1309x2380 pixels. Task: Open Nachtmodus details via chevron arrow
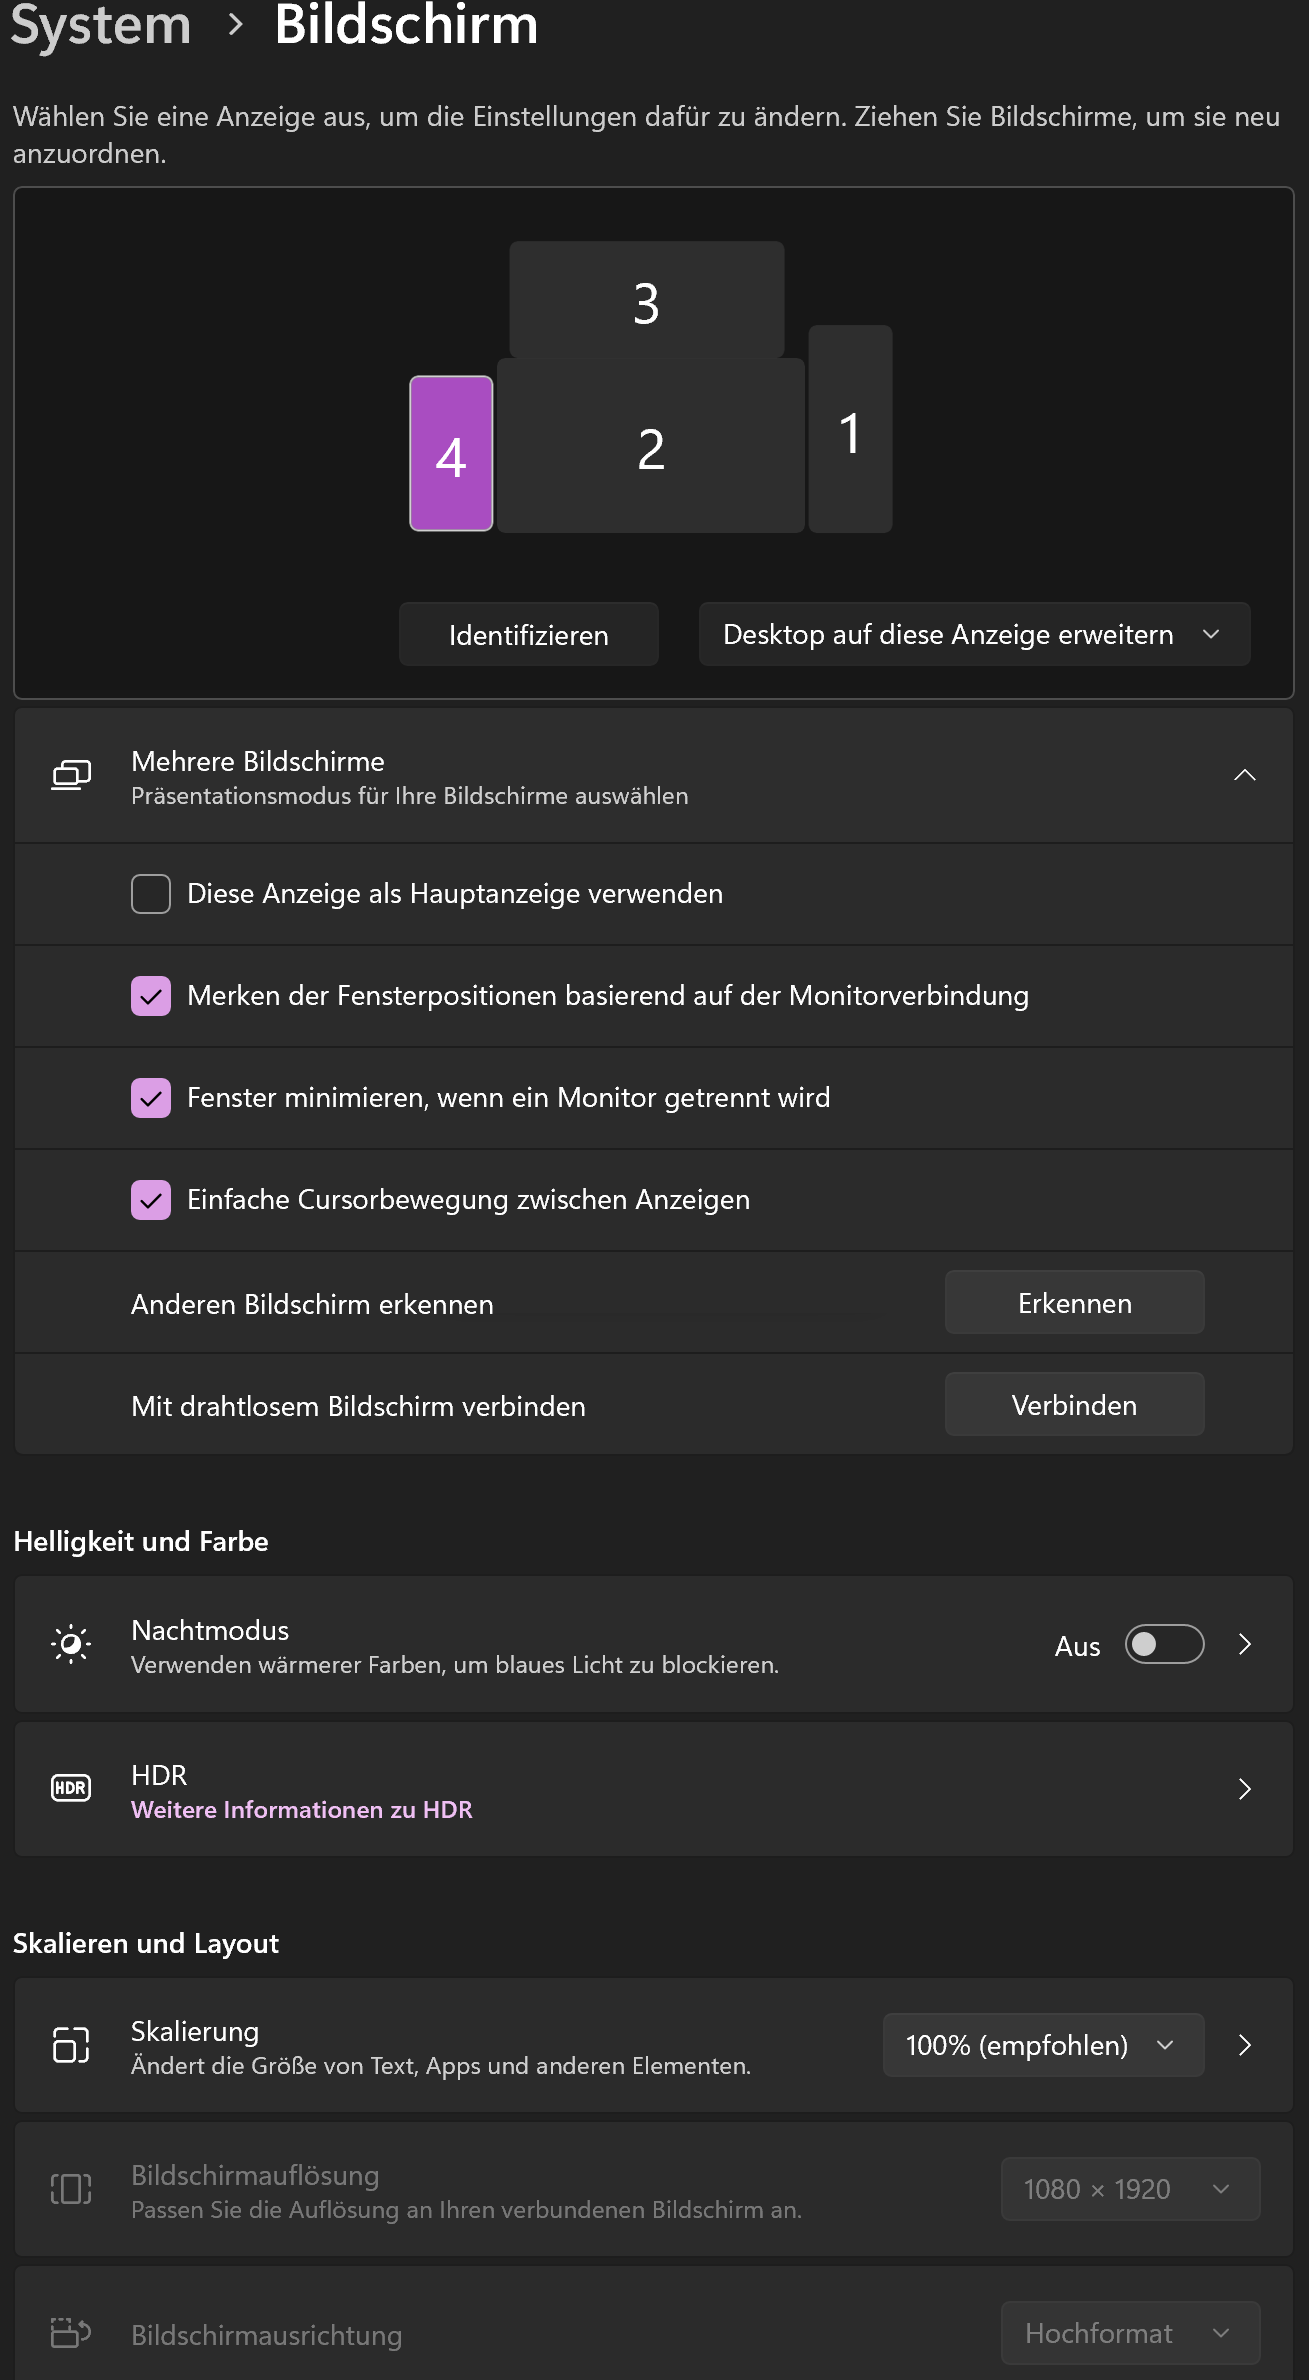pos(1245,1645)
